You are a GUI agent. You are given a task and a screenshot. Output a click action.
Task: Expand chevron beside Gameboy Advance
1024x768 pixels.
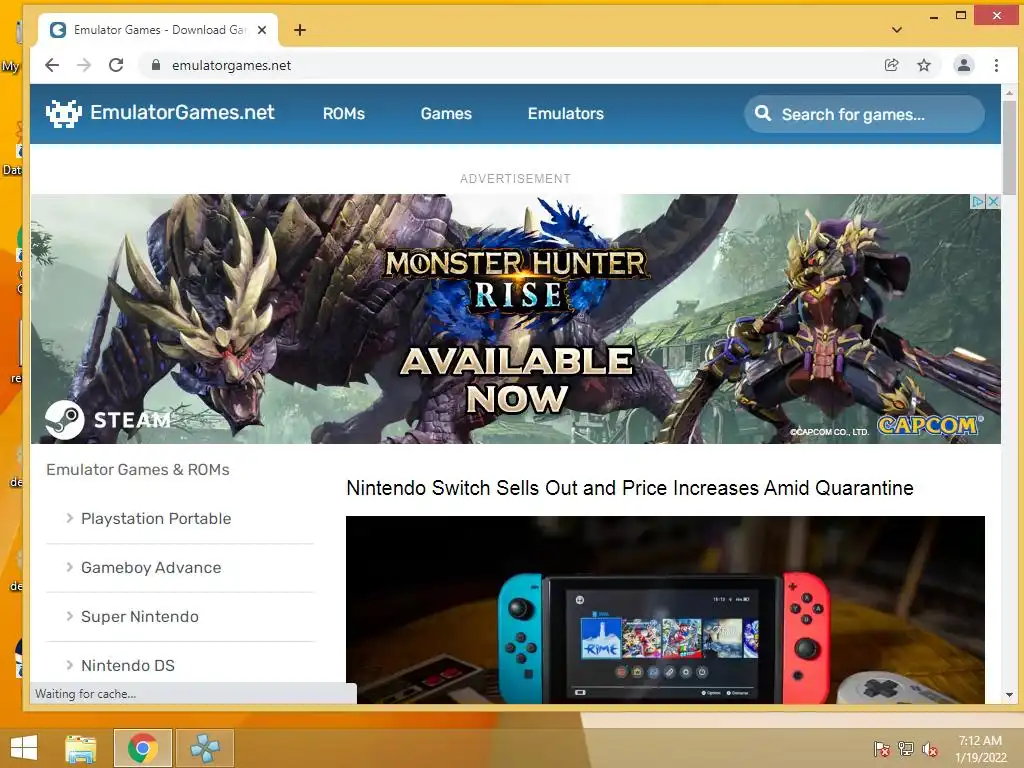pos(69,567)
